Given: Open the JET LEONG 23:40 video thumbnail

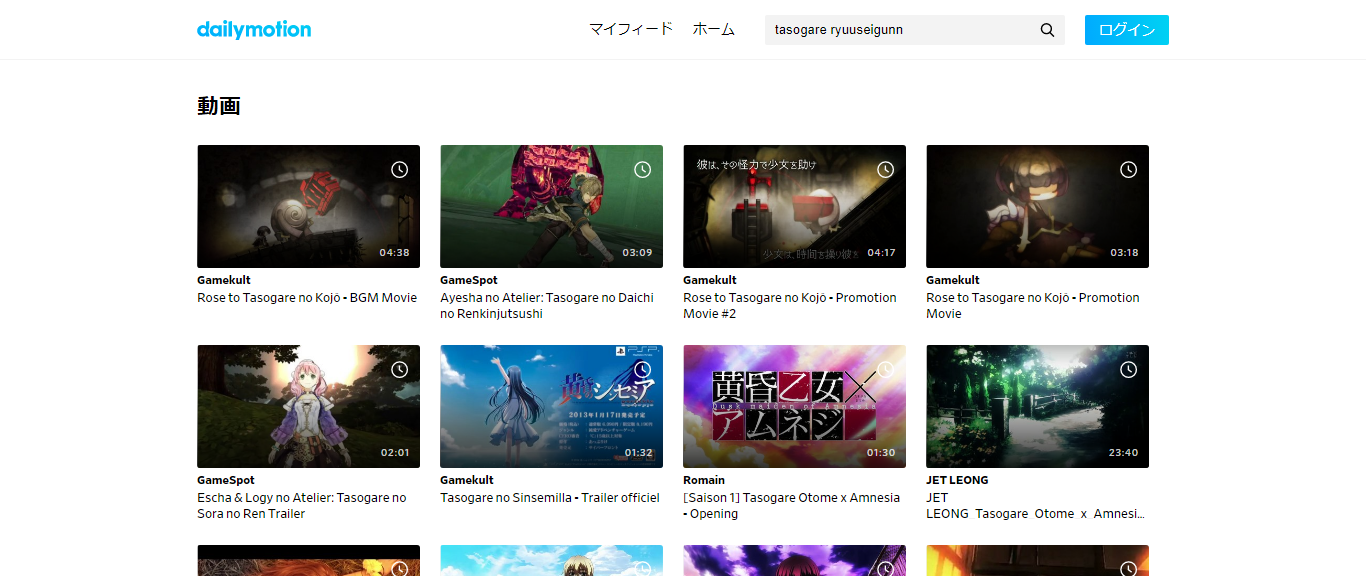Looking at the screenshot, I should [x=1037, y=406].
